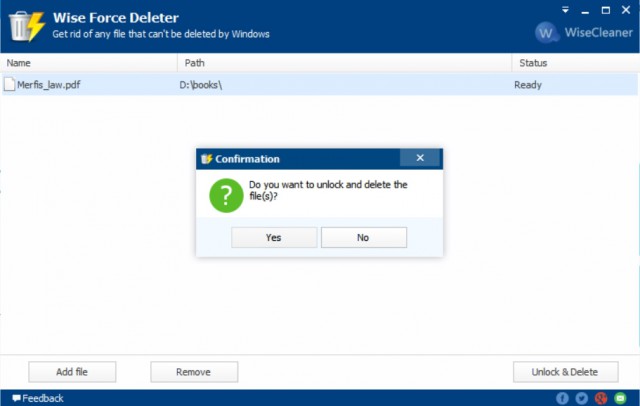Sort by the Name column header
Screen dimensions: 640x406
[x=89, y=63]
